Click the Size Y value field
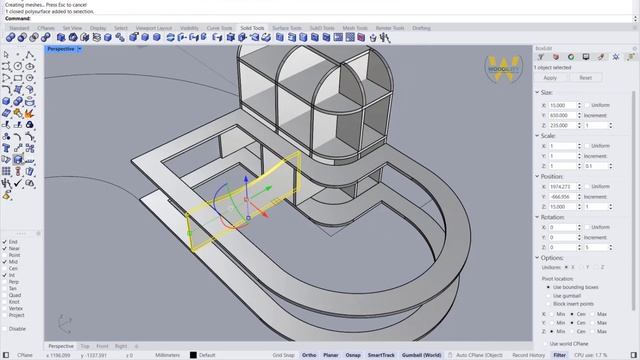Viewport: 640px width, 360px height. pyautogui.click(x=562, y=116)
